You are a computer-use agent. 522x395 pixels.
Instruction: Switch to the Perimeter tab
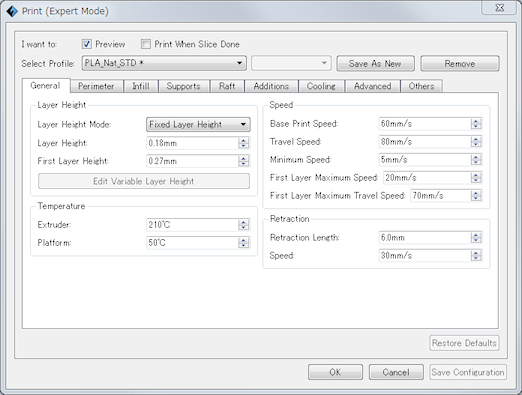[96, 86]
